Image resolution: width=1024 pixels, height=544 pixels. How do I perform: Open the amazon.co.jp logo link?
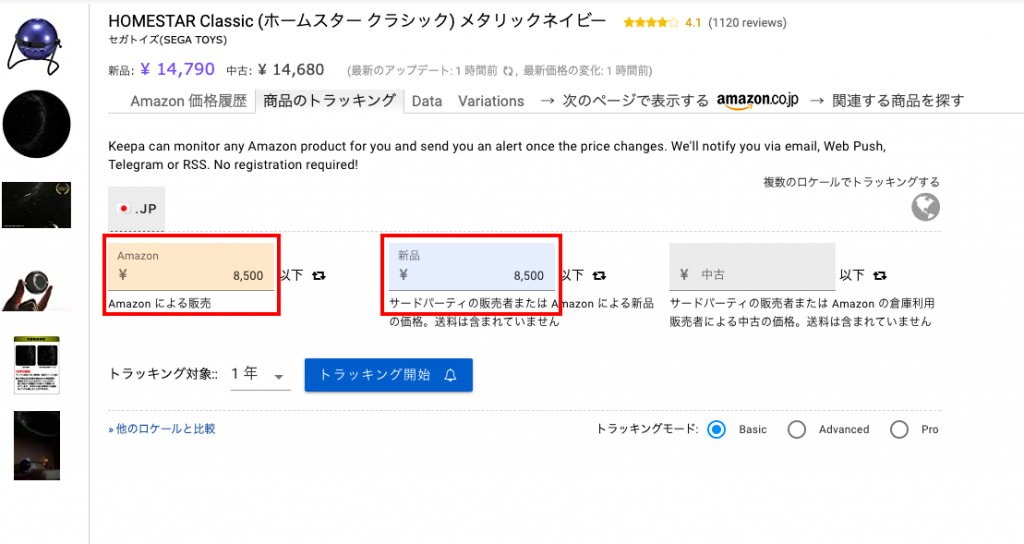(756, 100)
